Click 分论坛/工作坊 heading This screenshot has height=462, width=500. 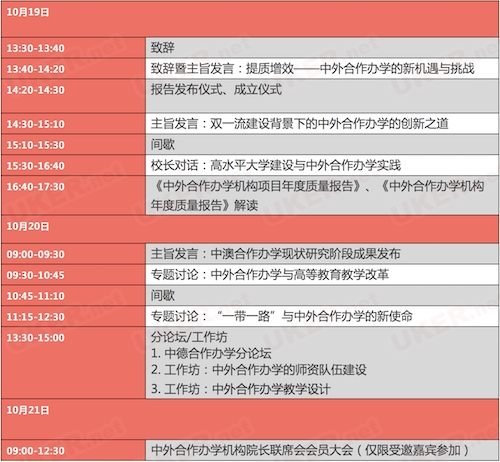pyautogui.click(x=189, y=337)
